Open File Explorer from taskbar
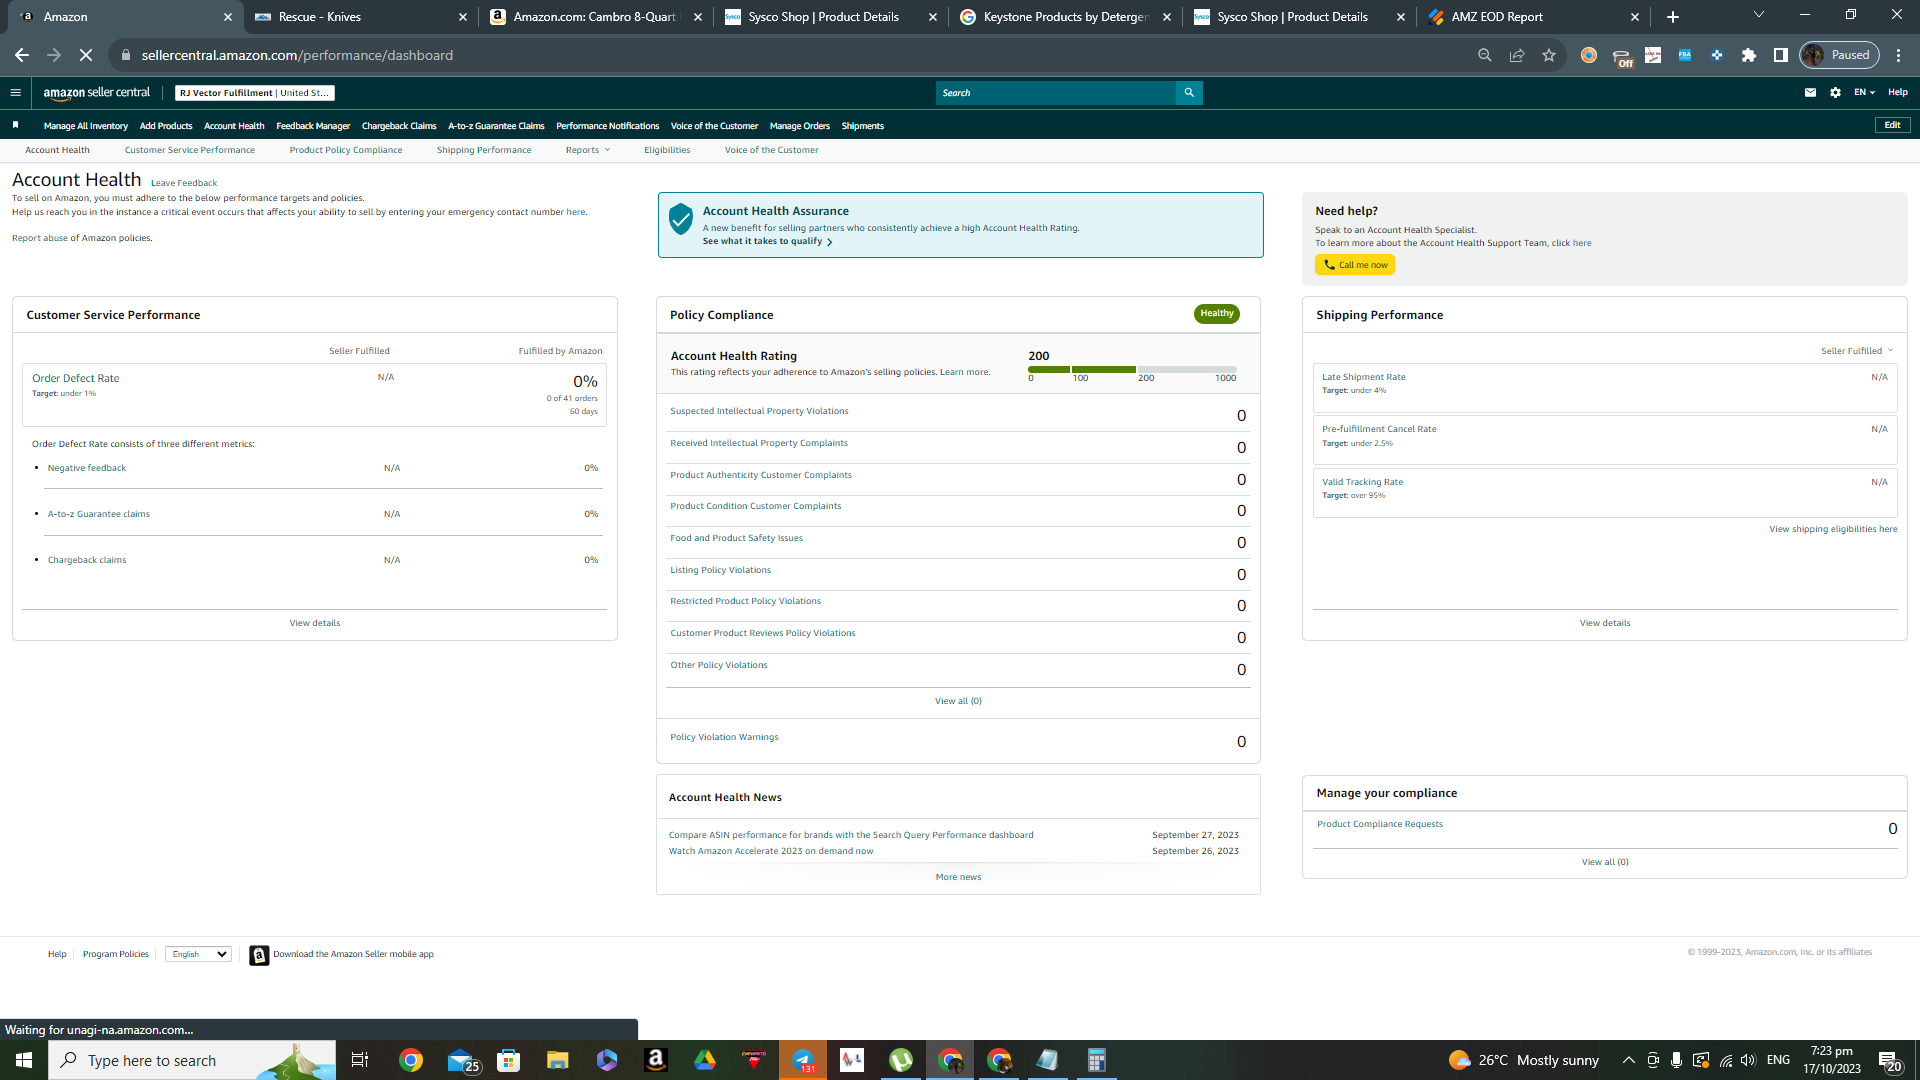The width and height of the screenshot is (1920, 1080). [558, 1060]
